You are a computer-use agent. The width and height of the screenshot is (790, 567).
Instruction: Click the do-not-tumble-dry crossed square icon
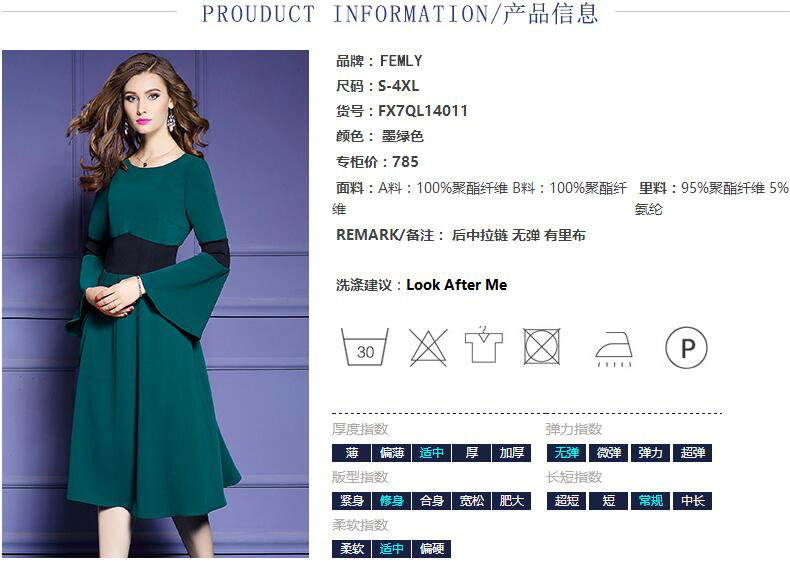(x=542, y=346)
